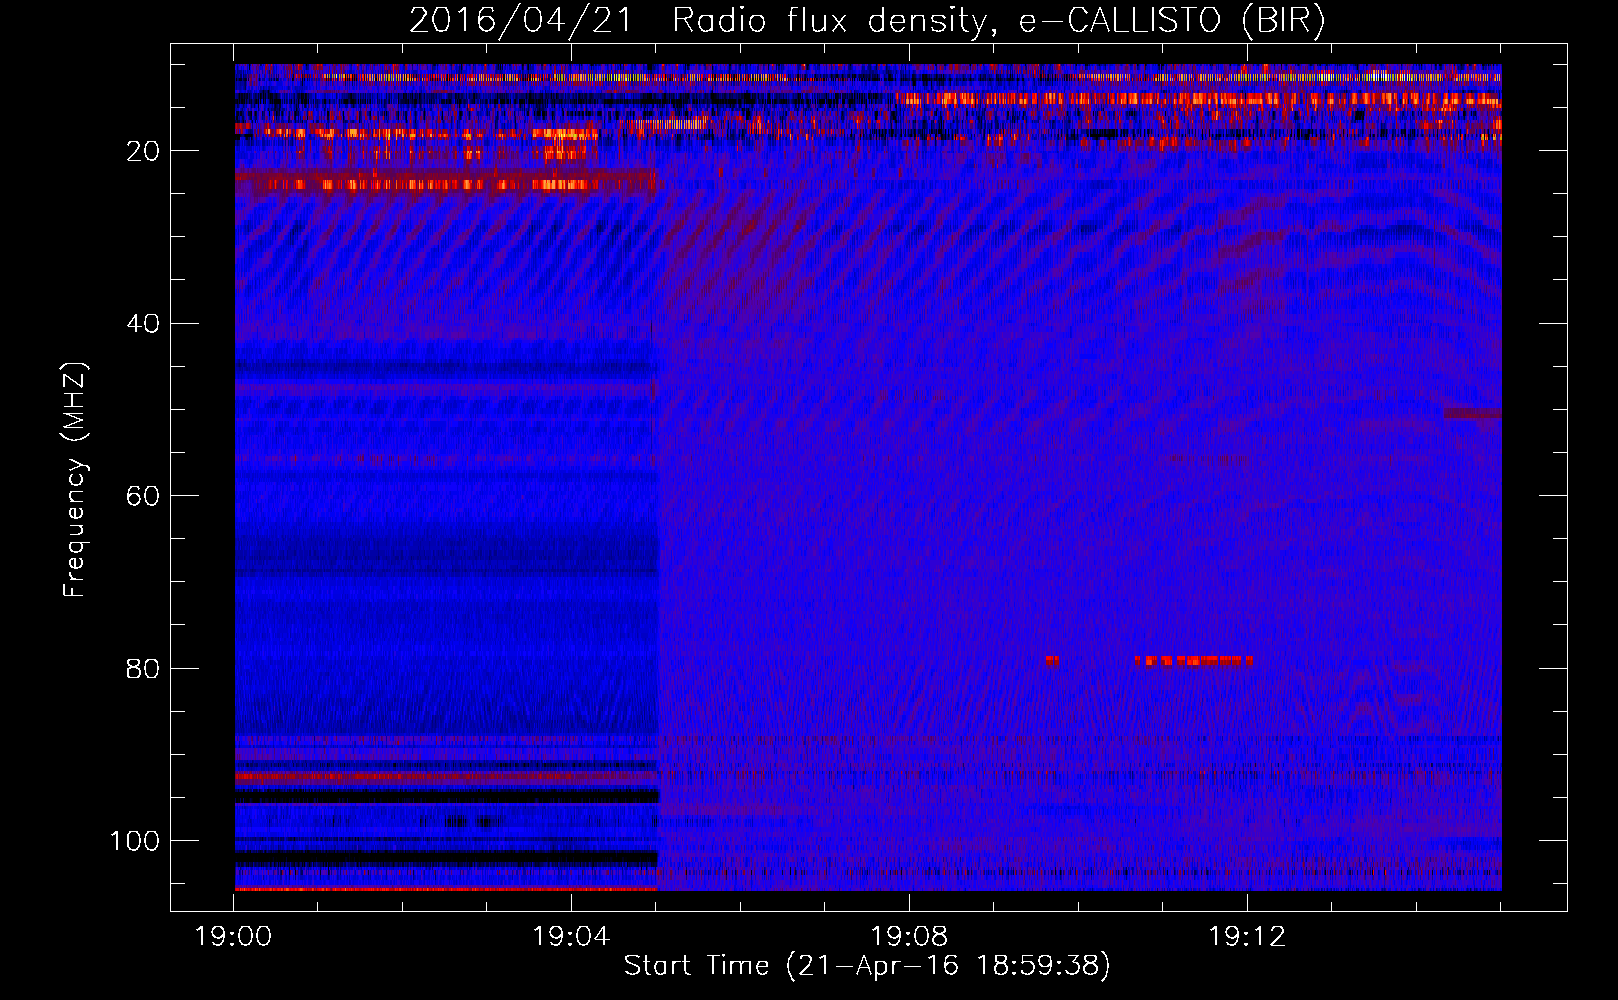This screenshot has width=1618, height=1000.
Task: Click the "Frequency (MHZ)" axis label
Action: point(75,479)
